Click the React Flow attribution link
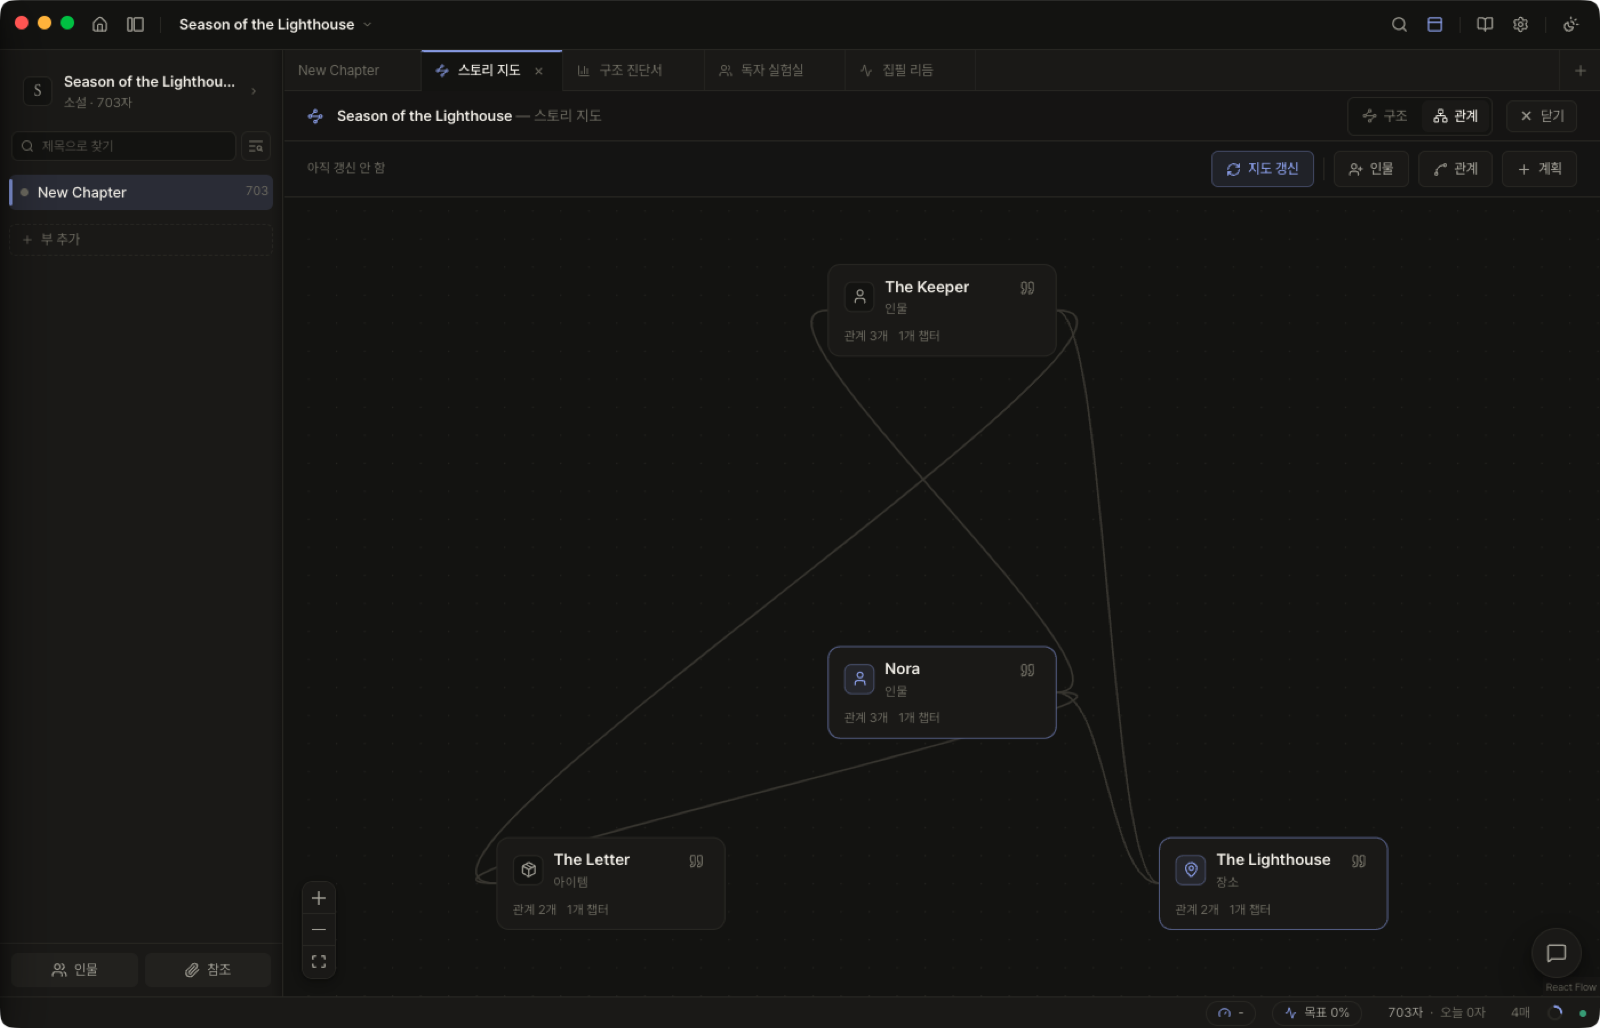Image resolution: width=1600 pixels, height=1028 pixels. [1570, 988]
